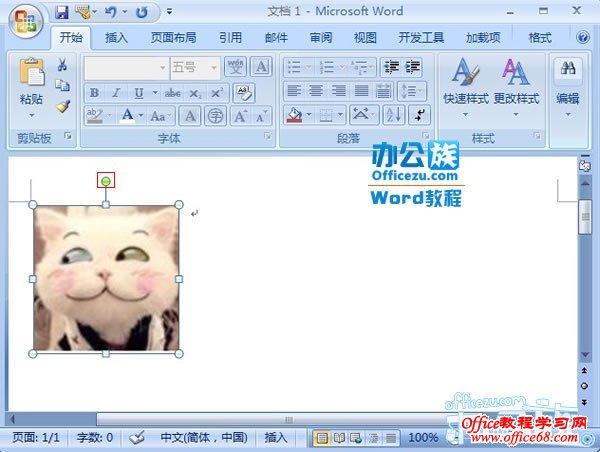Align text left
This screenshot has width=600, height=452.
coord(294,91)
